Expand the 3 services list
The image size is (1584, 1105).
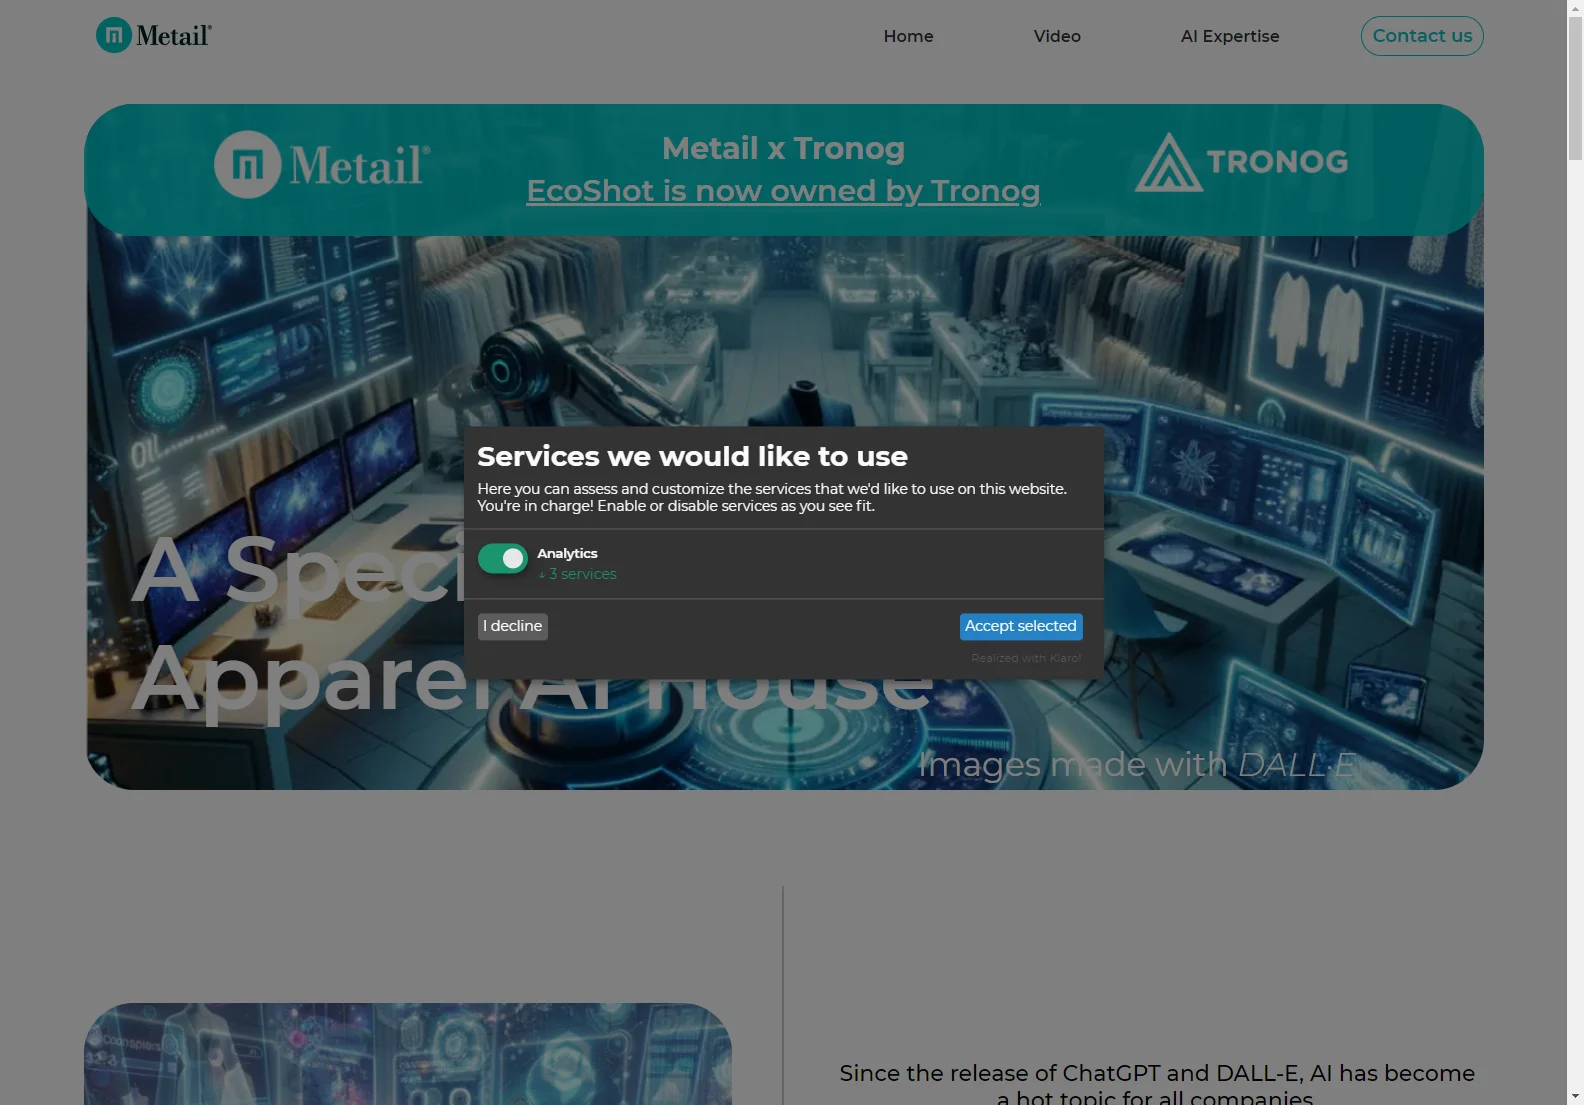click(577, 574)
